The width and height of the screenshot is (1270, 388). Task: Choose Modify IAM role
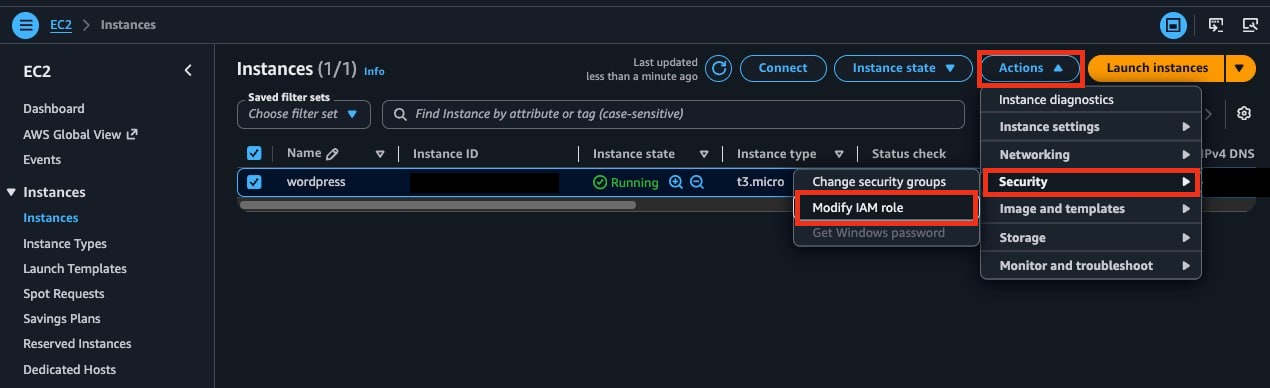[885, 207]
